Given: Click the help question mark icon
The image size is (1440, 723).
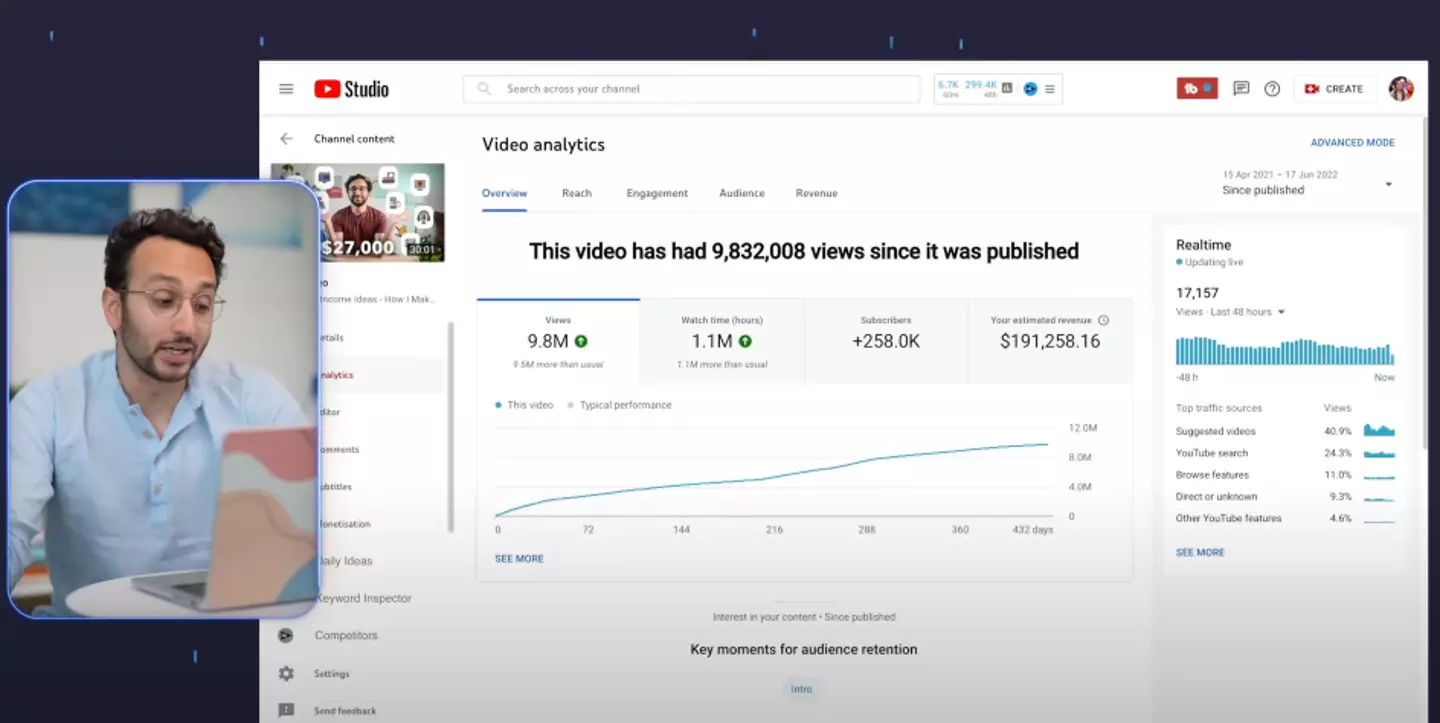Looking at the screenshot, I should tap(1272, 89).
